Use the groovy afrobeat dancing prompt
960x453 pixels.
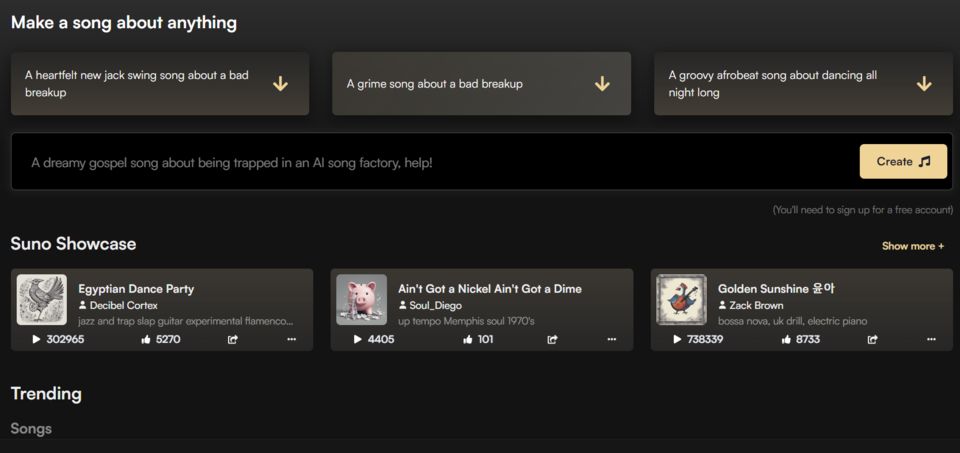pyautogui.click(x=803, y=84)
